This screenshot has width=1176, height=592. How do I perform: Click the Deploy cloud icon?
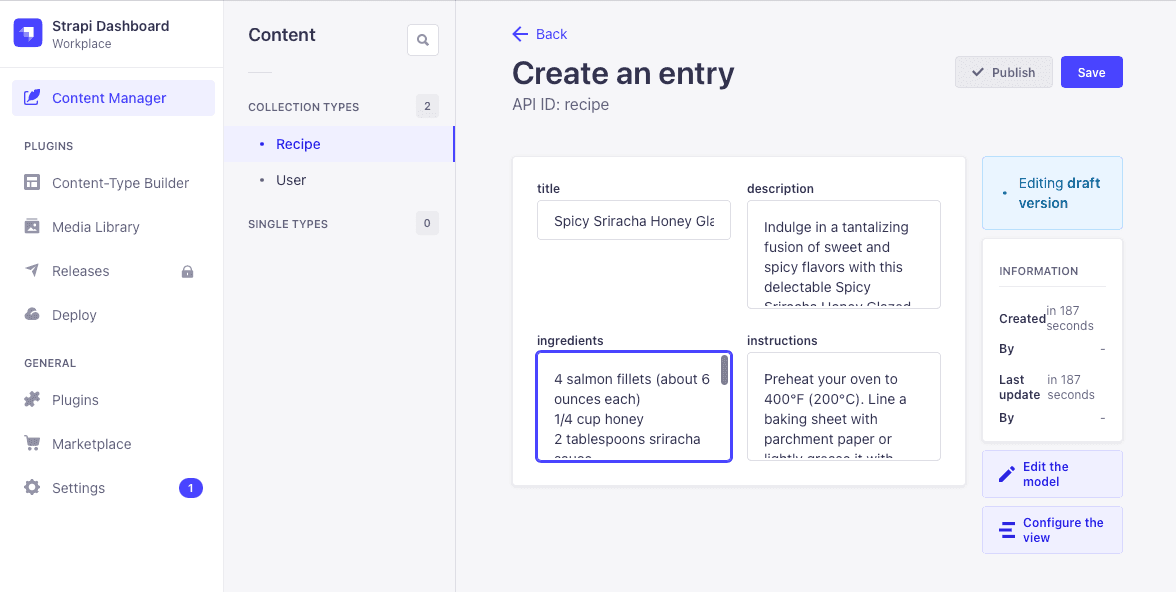coord(32,314)
